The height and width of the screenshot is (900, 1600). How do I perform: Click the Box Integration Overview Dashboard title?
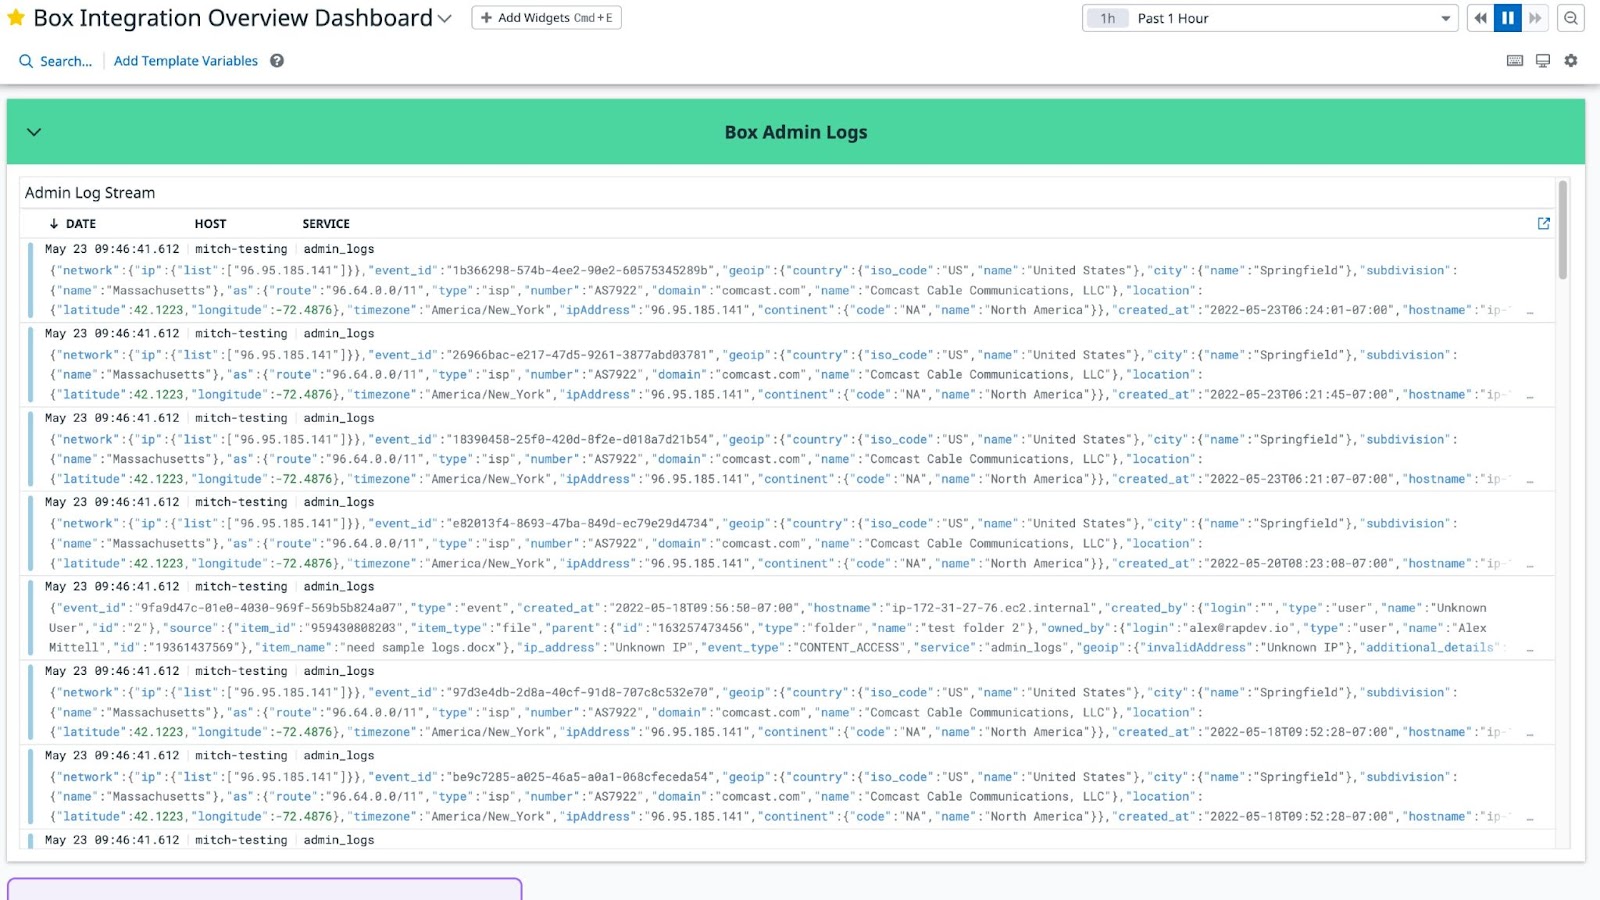tap(233, 18)
